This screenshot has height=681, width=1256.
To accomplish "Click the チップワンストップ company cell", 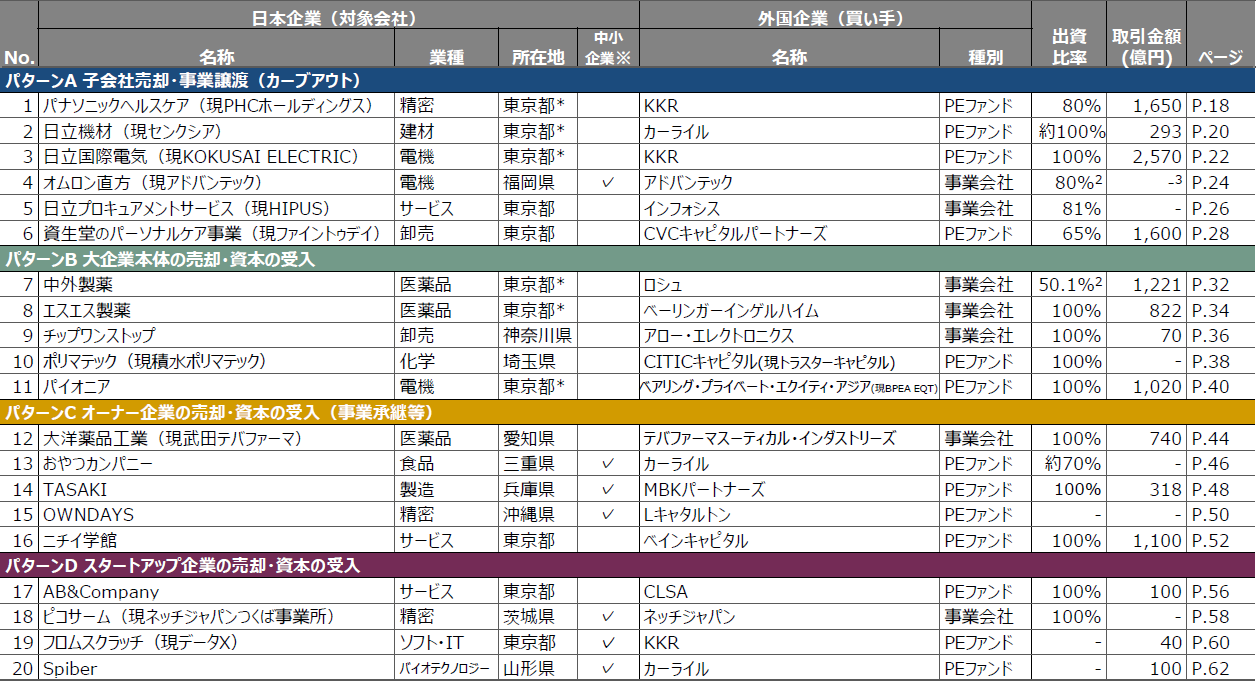I will click(x=217, y=336).
